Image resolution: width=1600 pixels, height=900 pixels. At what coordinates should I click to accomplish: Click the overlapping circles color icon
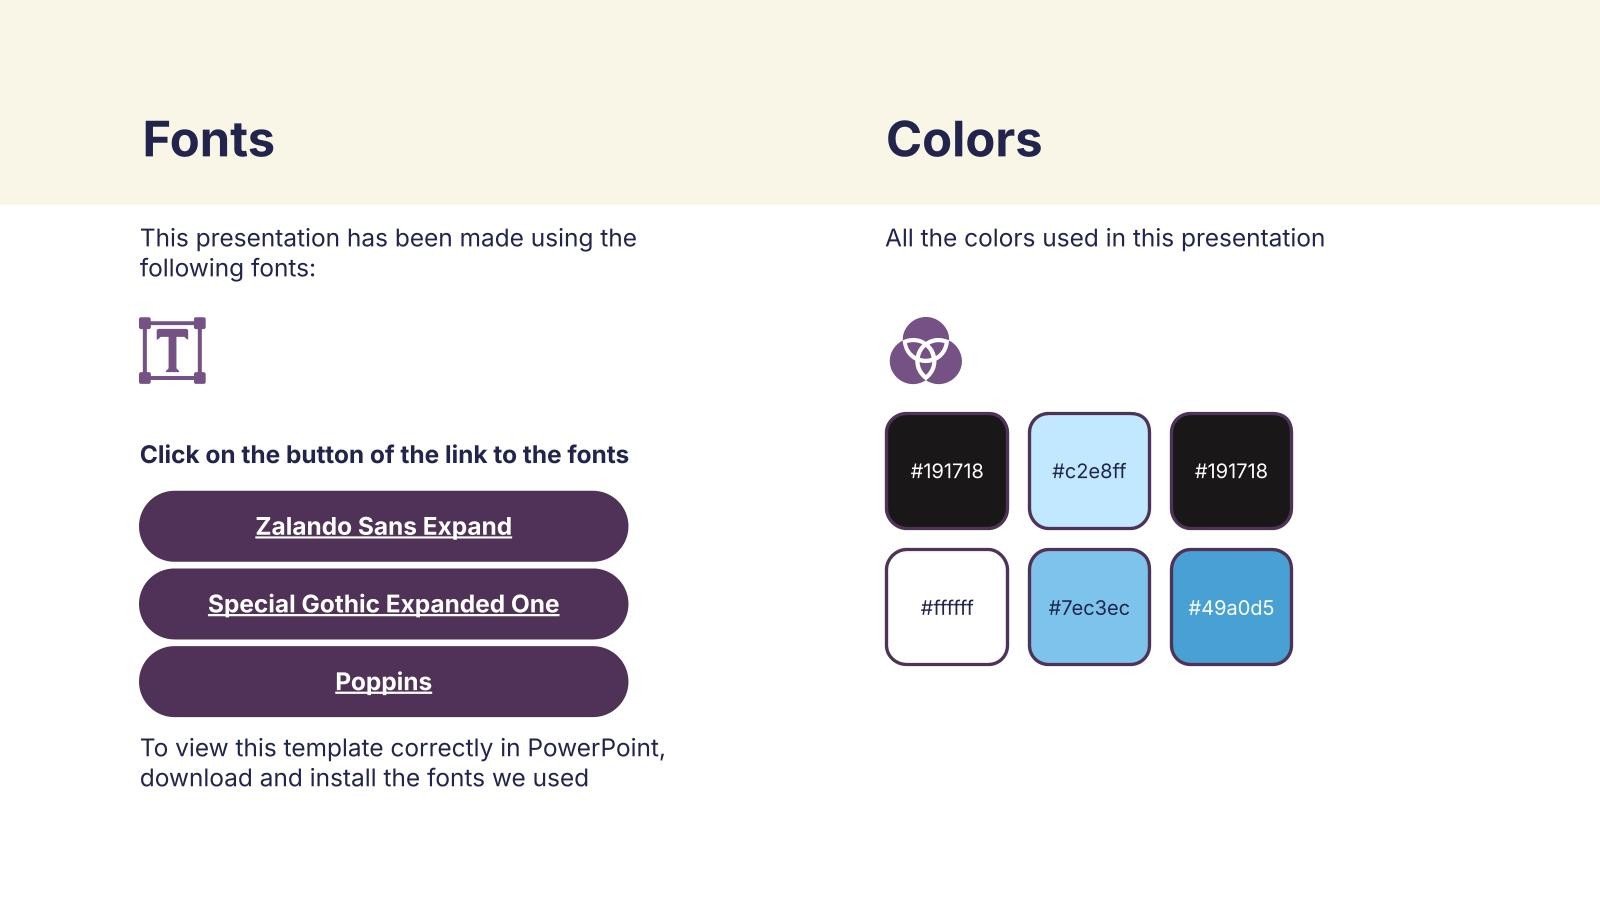click(925, 351)
